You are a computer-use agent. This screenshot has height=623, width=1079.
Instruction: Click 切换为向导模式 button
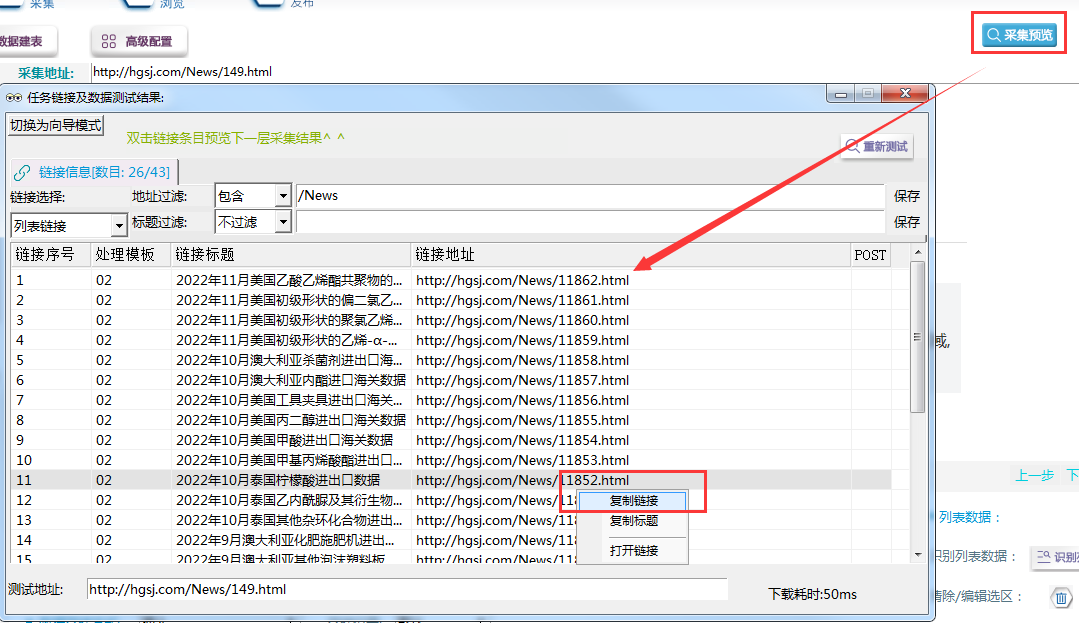tap(56, 125)
